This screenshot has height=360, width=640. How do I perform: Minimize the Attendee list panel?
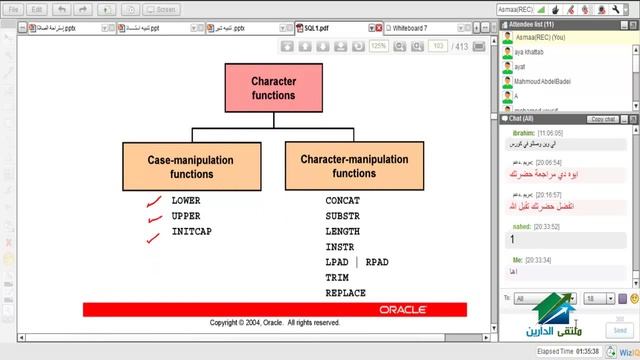pos(624,25)
